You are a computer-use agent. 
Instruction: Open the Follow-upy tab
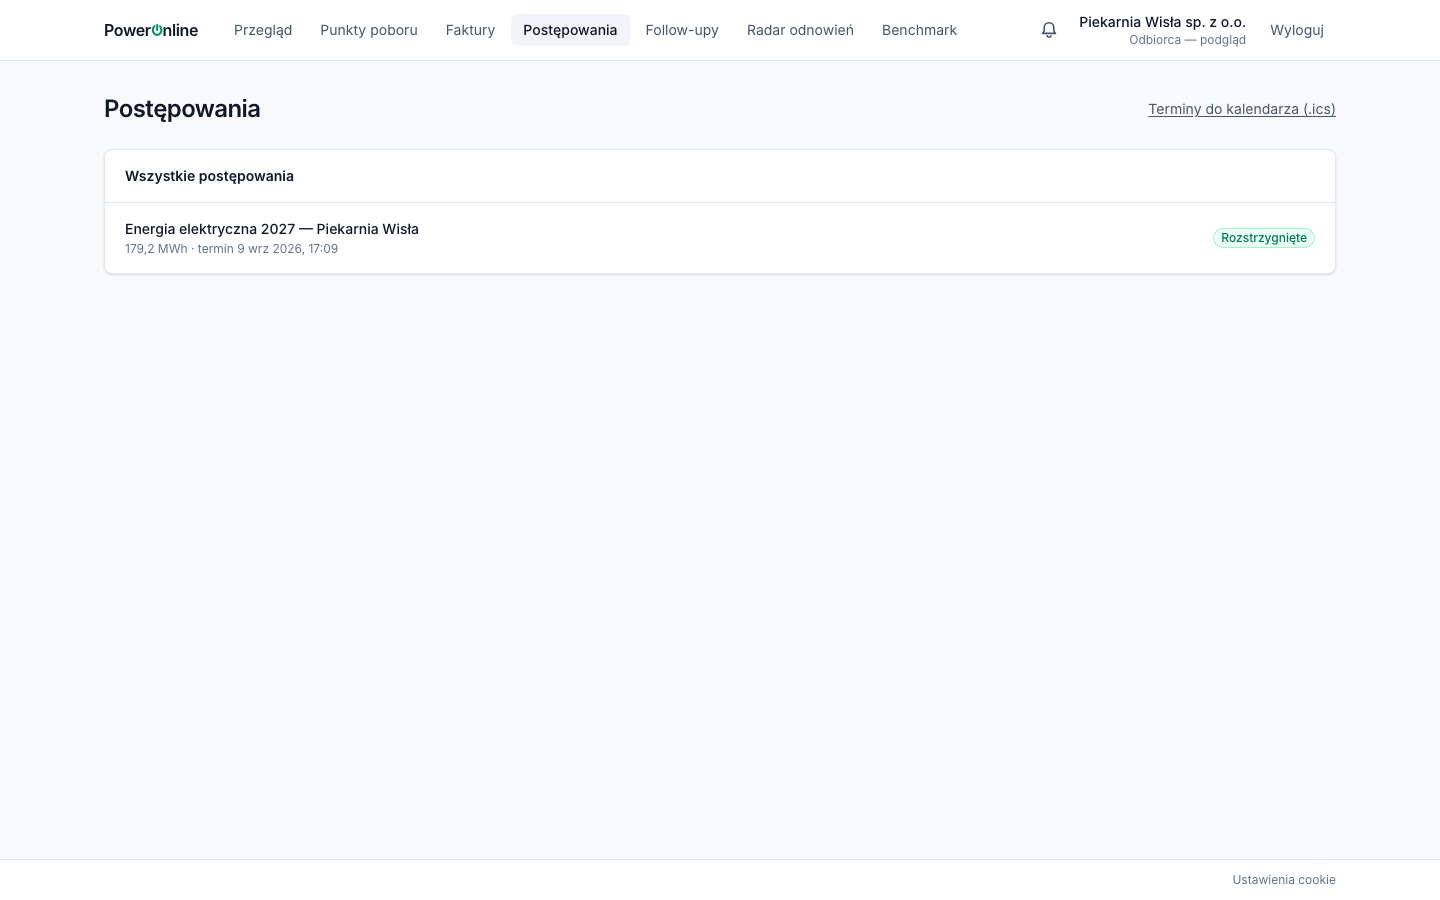tap(682, 30)
